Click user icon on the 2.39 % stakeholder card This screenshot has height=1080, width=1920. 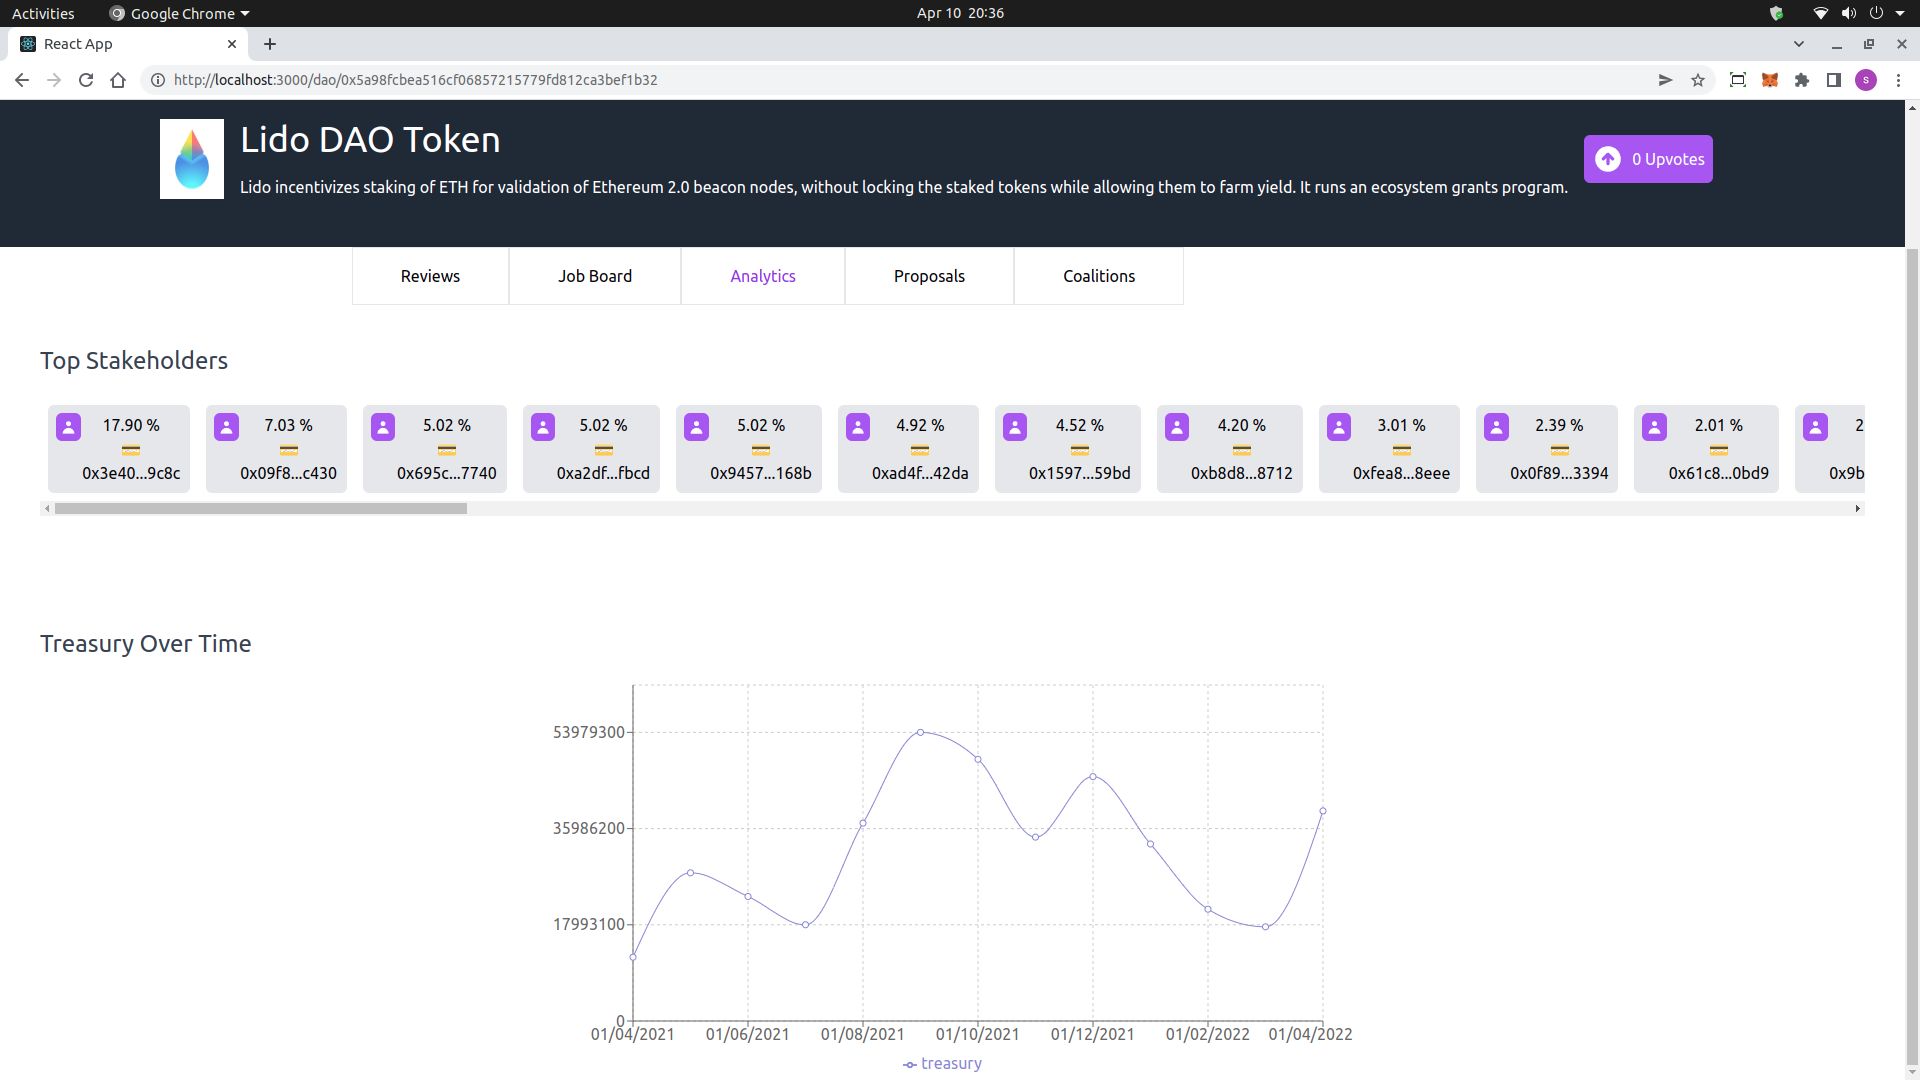point(1496,427)
